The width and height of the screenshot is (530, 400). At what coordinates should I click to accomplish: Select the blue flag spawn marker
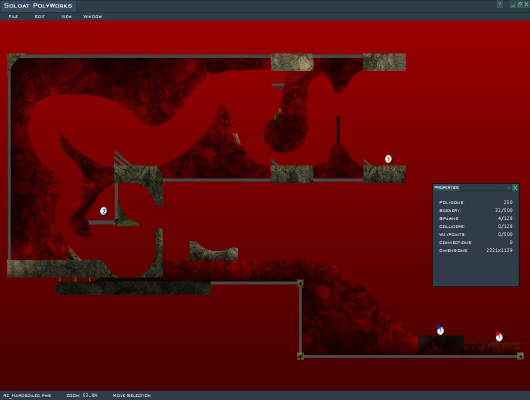point(440,330)
